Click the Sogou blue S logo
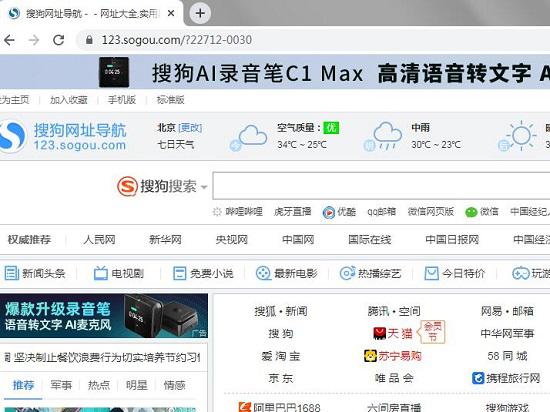Image resolution: width=550 pixels, height=412 pixels. pyautogui.click(x=12, y=137)
